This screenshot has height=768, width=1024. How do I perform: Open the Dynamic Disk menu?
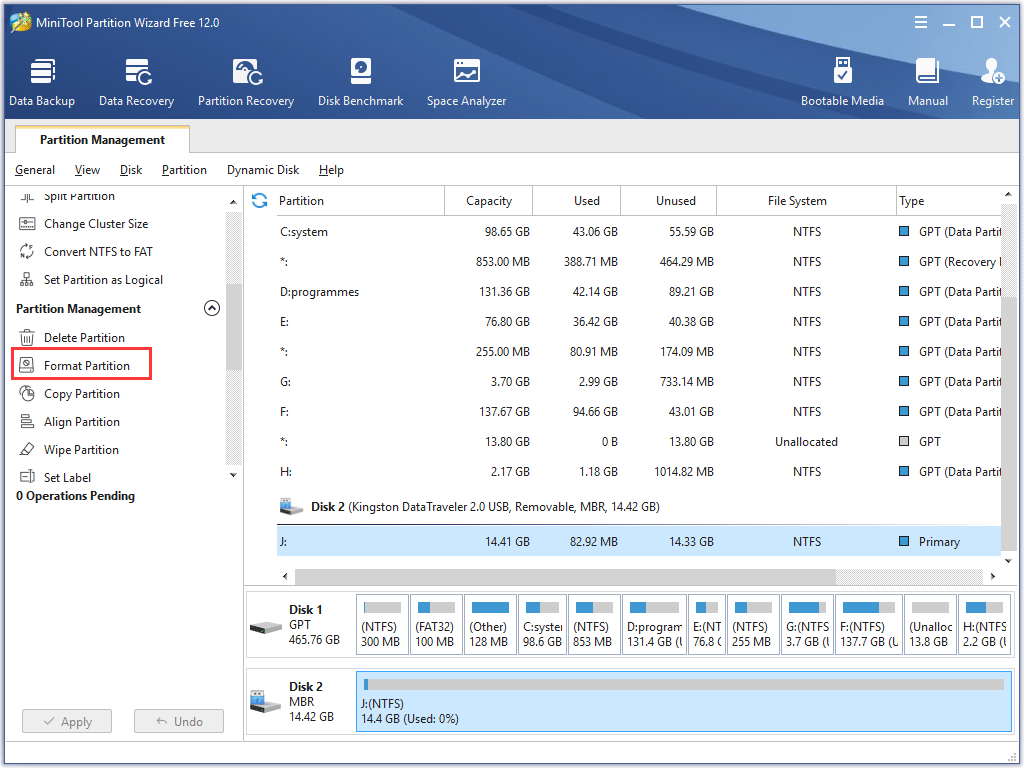(263, 170)
